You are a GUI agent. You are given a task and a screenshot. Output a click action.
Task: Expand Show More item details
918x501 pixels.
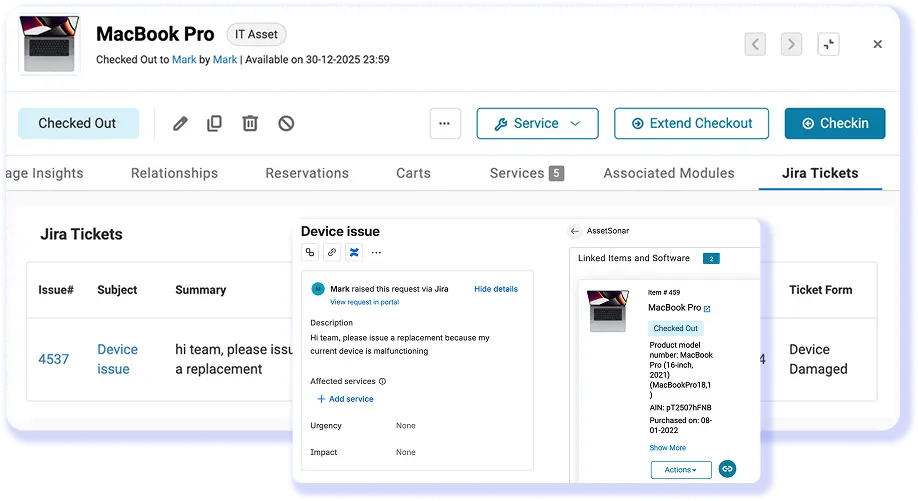click(667, 448)
